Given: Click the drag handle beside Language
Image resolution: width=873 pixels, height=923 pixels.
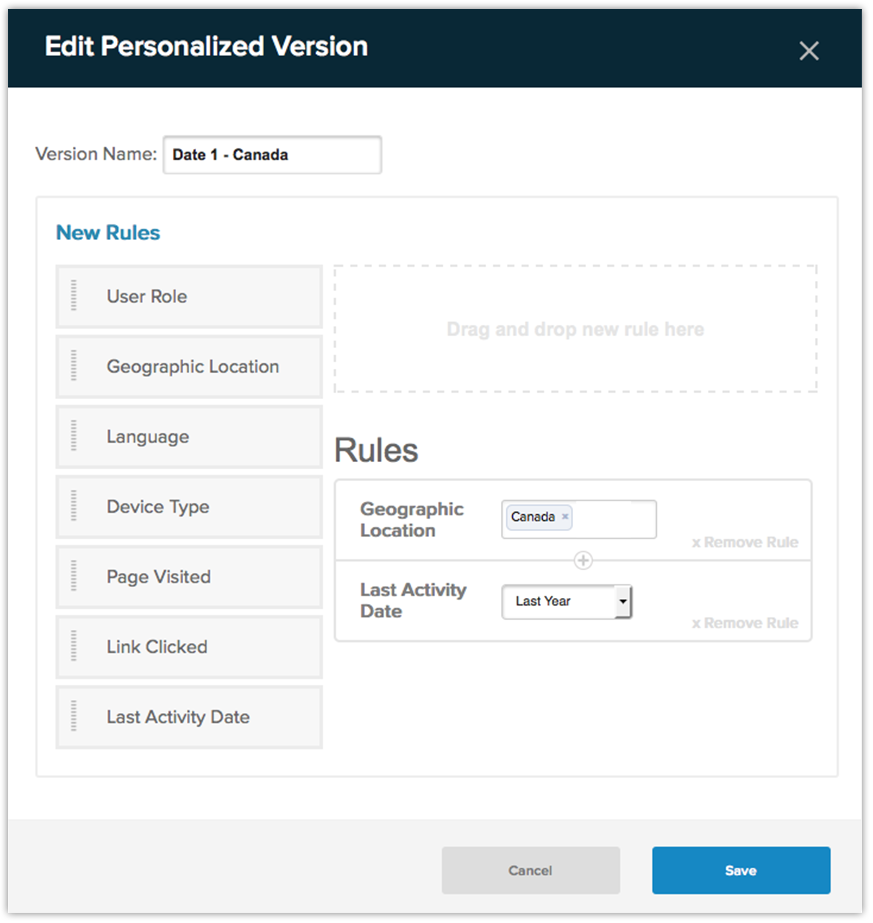Looking at the screenshot, I should [x=74, y=436].
